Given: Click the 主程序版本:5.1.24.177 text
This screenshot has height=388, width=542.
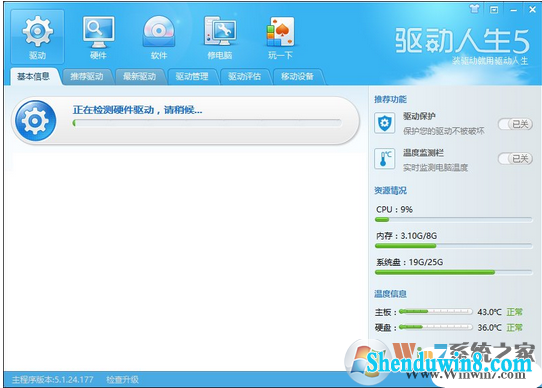Looking at the screenshot, I should pos(53,380).
